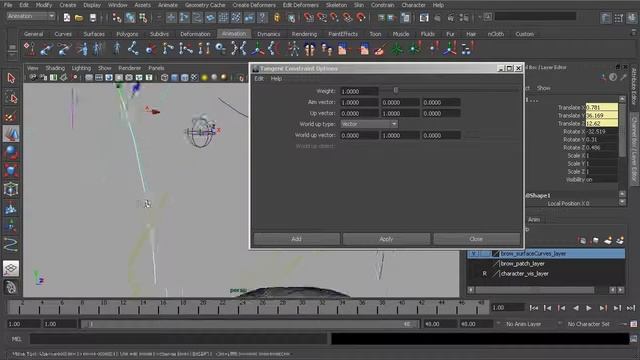Click the green locator constraint shelf icon

pyautogui.click(x=396, y=49)
